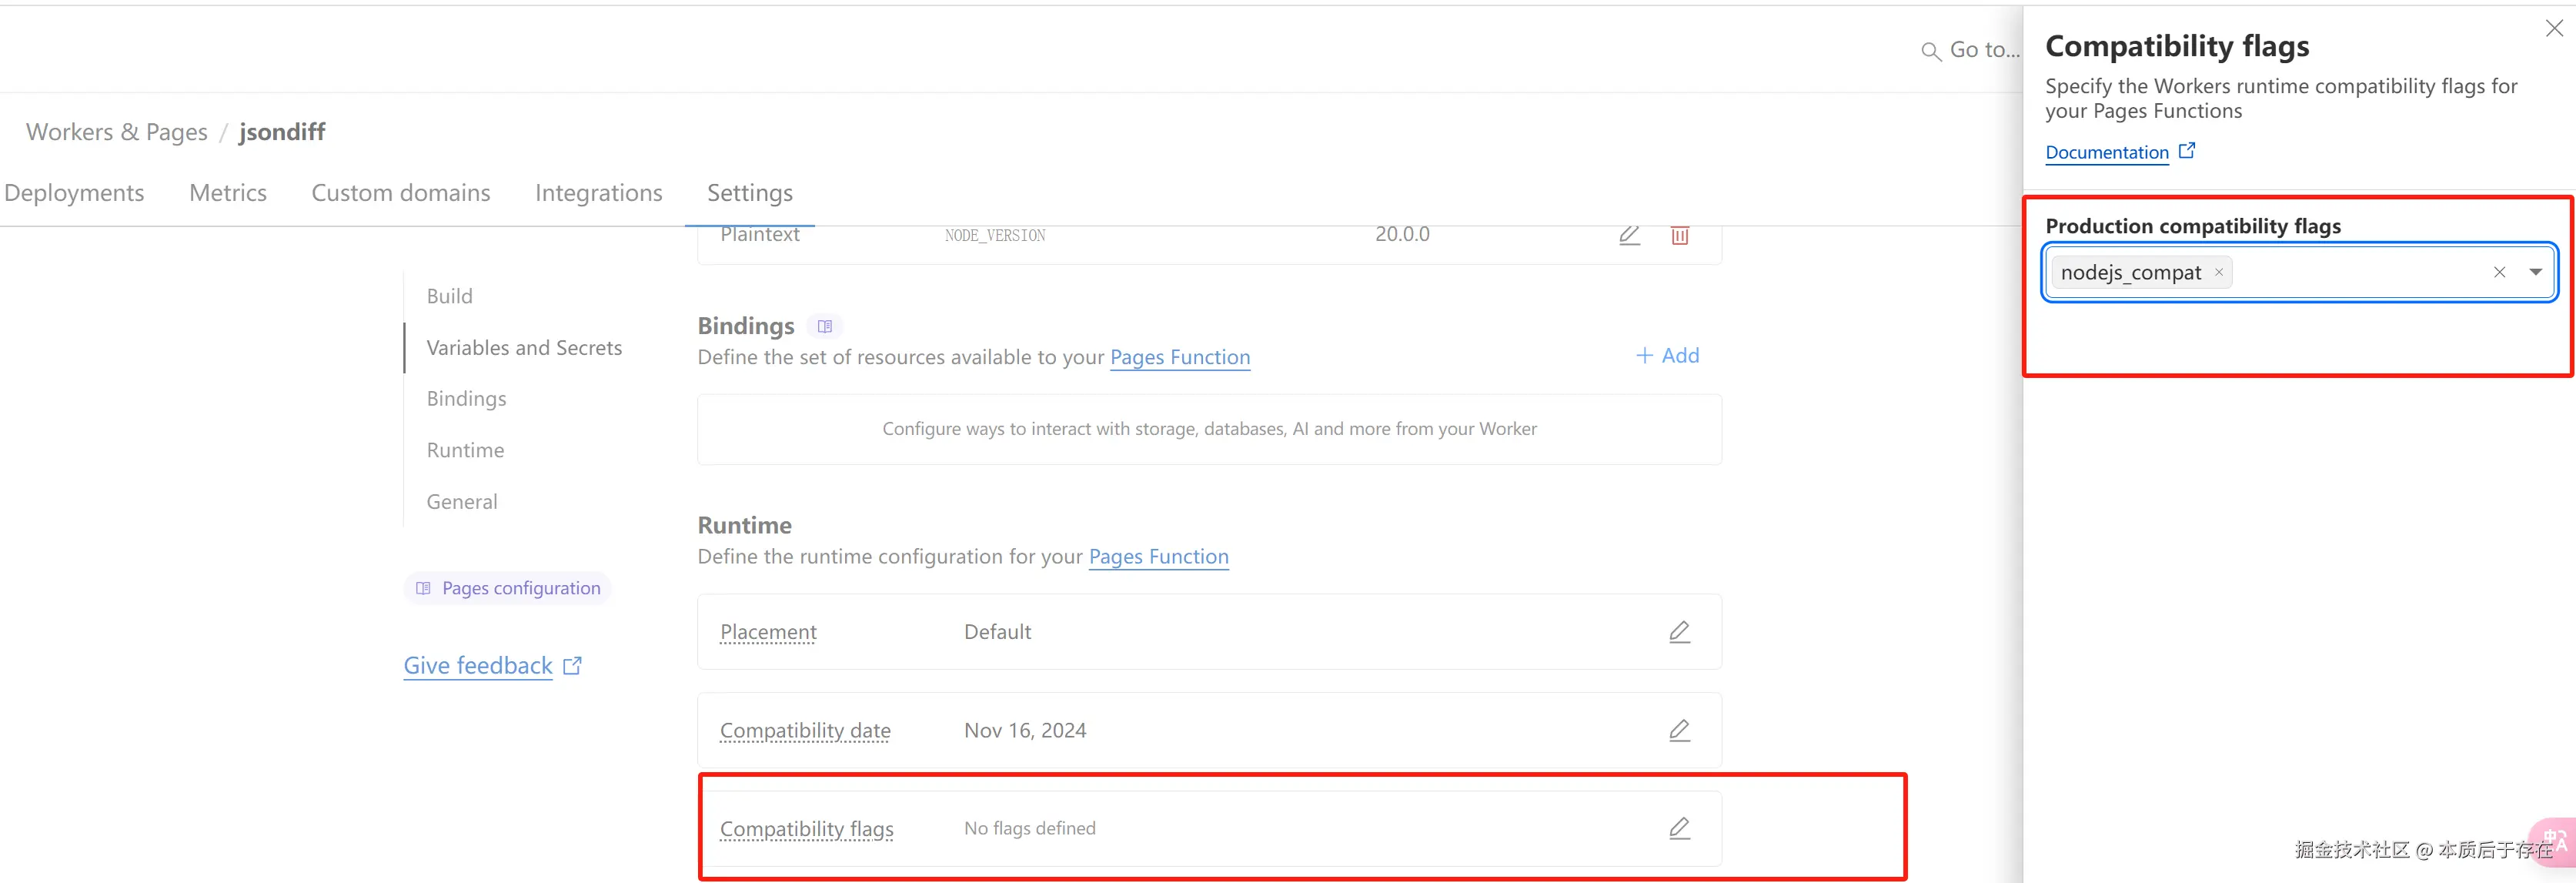2576x883 pixels.
Task: Open the Documentation link in side panel
Action: [x=2106, y=152]
